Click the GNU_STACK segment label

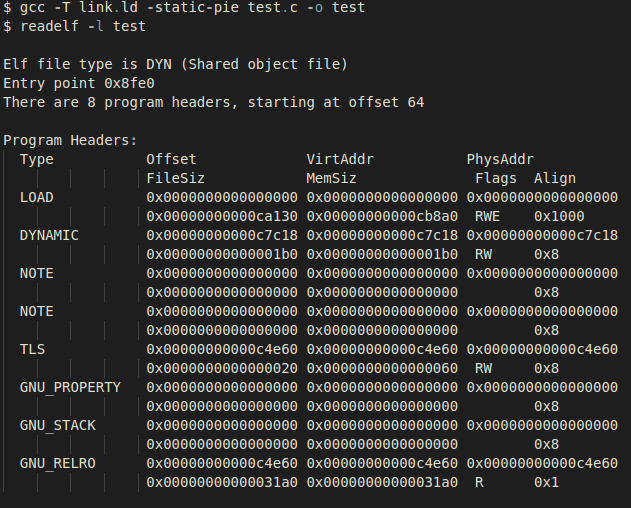click(58, 425)
